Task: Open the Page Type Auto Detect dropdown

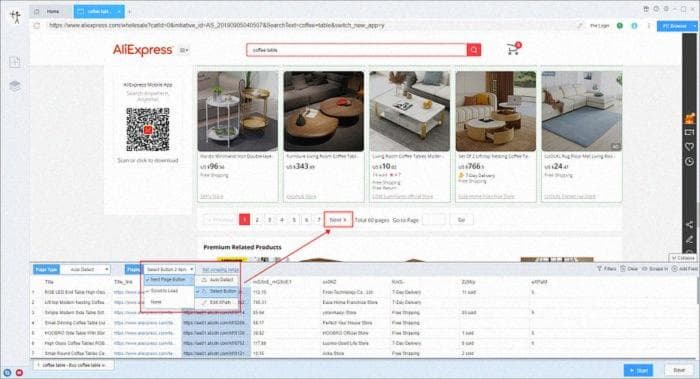Action: (x=85, y=269)
